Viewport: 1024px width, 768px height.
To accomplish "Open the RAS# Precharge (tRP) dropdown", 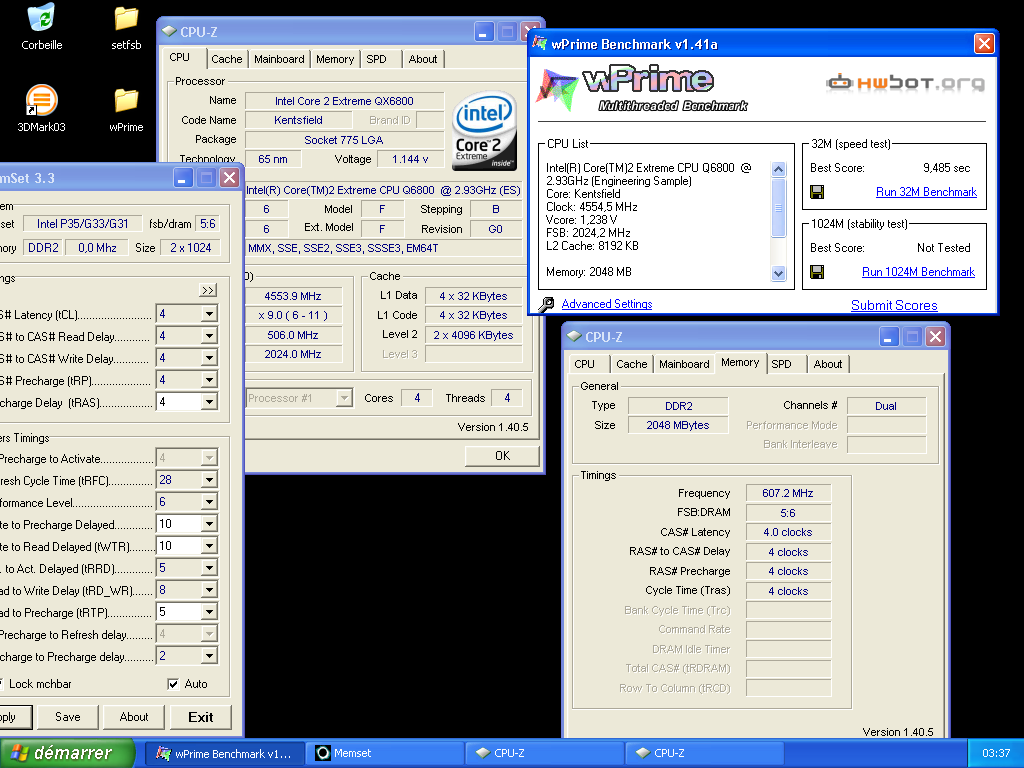I will coord(209,380).
